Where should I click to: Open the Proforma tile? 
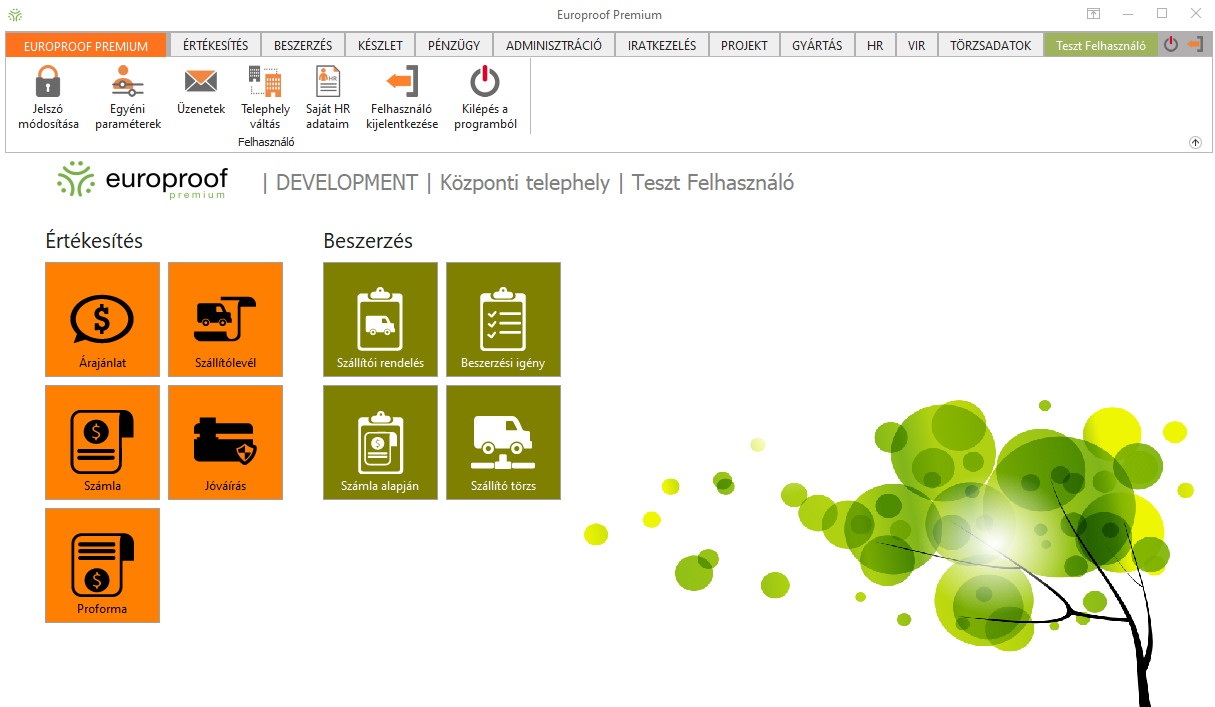tap(102, 565)
